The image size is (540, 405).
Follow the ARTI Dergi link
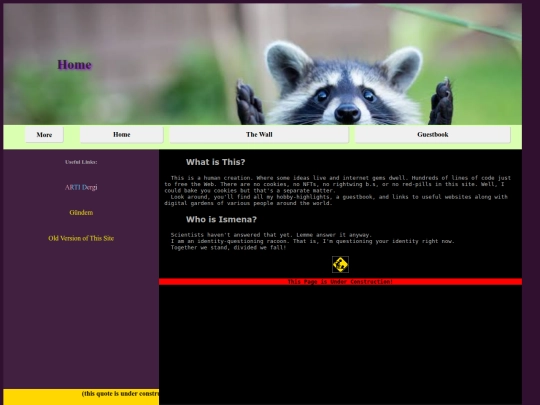(81, 187)
